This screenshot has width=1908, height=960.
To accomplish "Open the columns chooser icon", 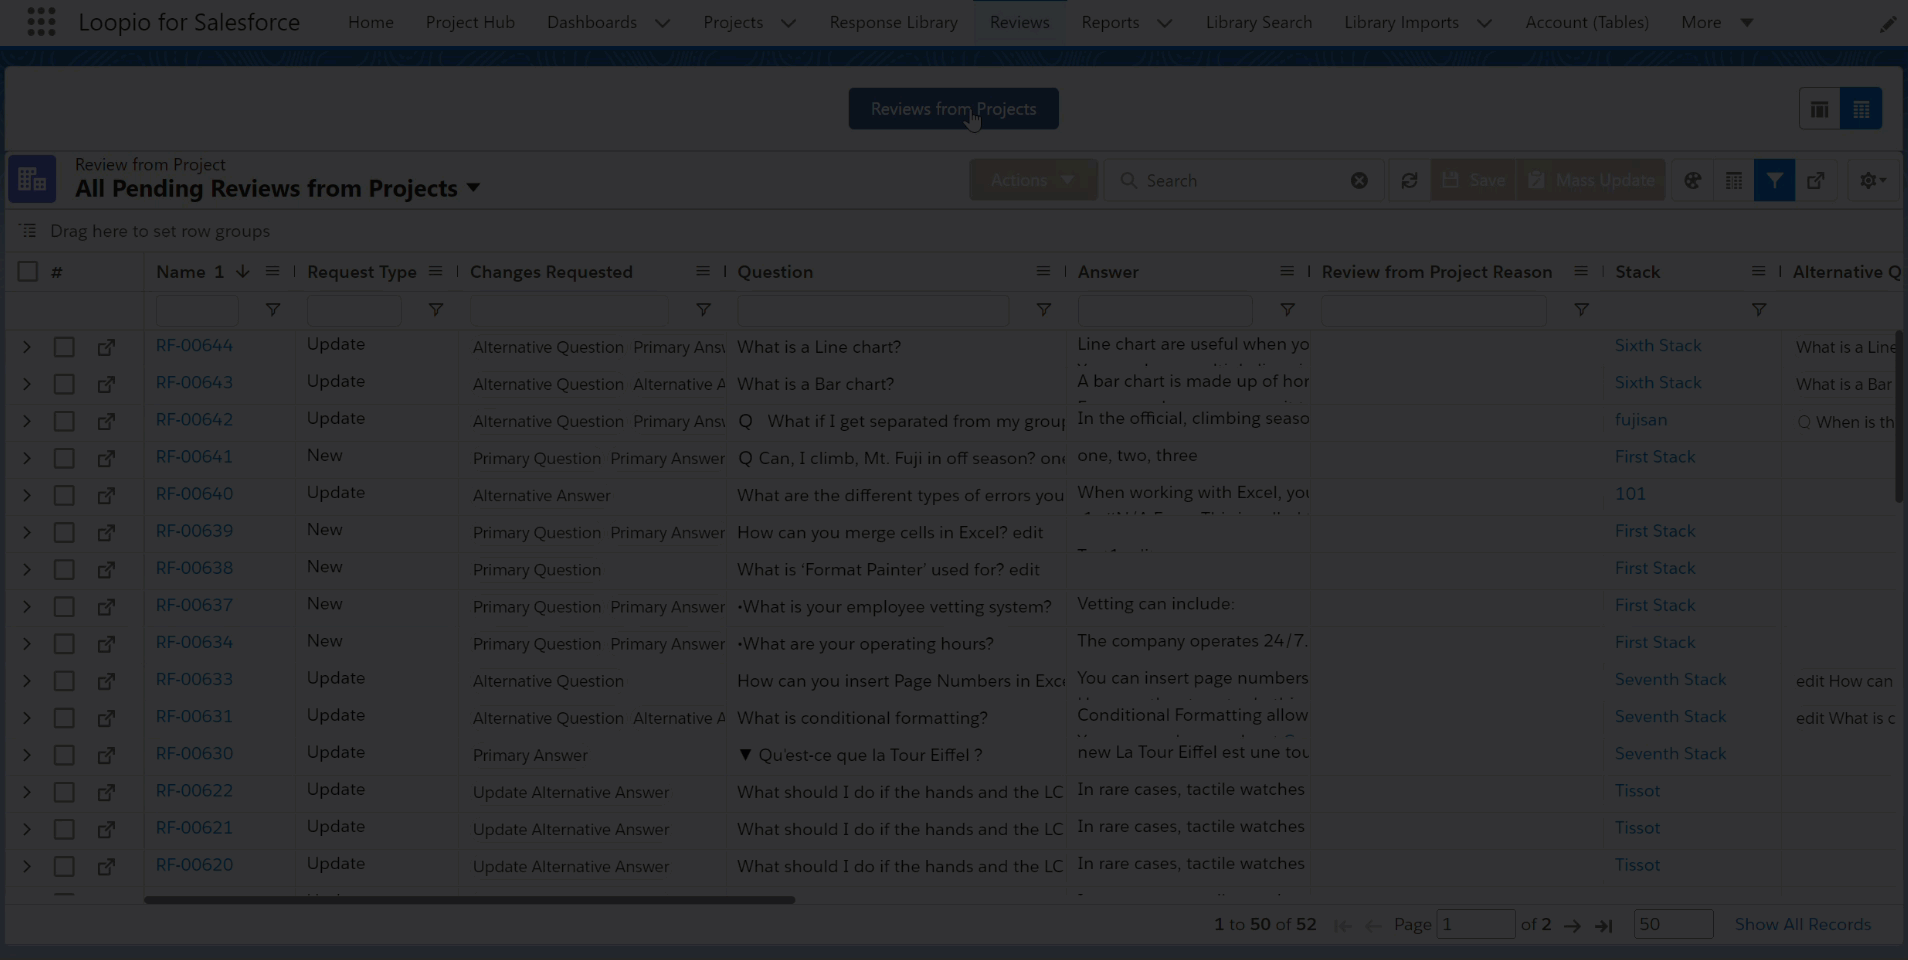I will (1734, 181).
